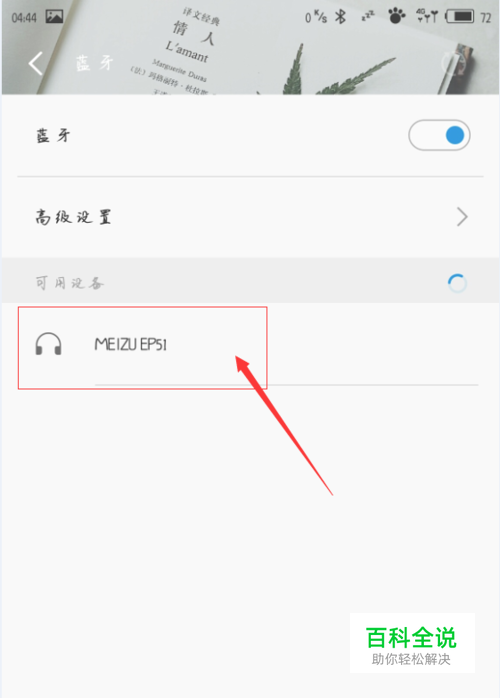Tap the network speed indicator

316,17
